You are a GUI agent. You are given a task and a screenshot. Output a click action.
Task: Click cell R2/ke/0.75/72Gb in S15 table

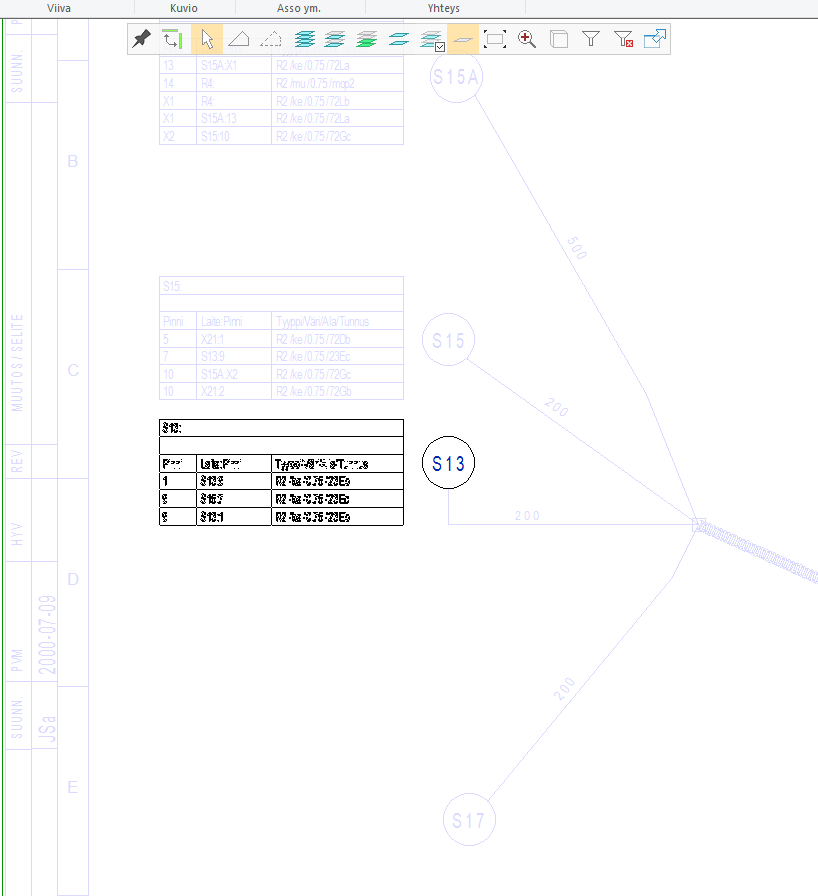(337, 391)
